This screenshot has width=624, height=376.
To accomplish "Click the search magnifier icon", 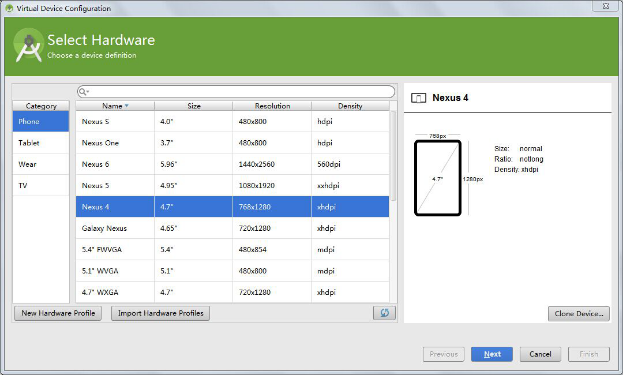I will pos(83,92).
